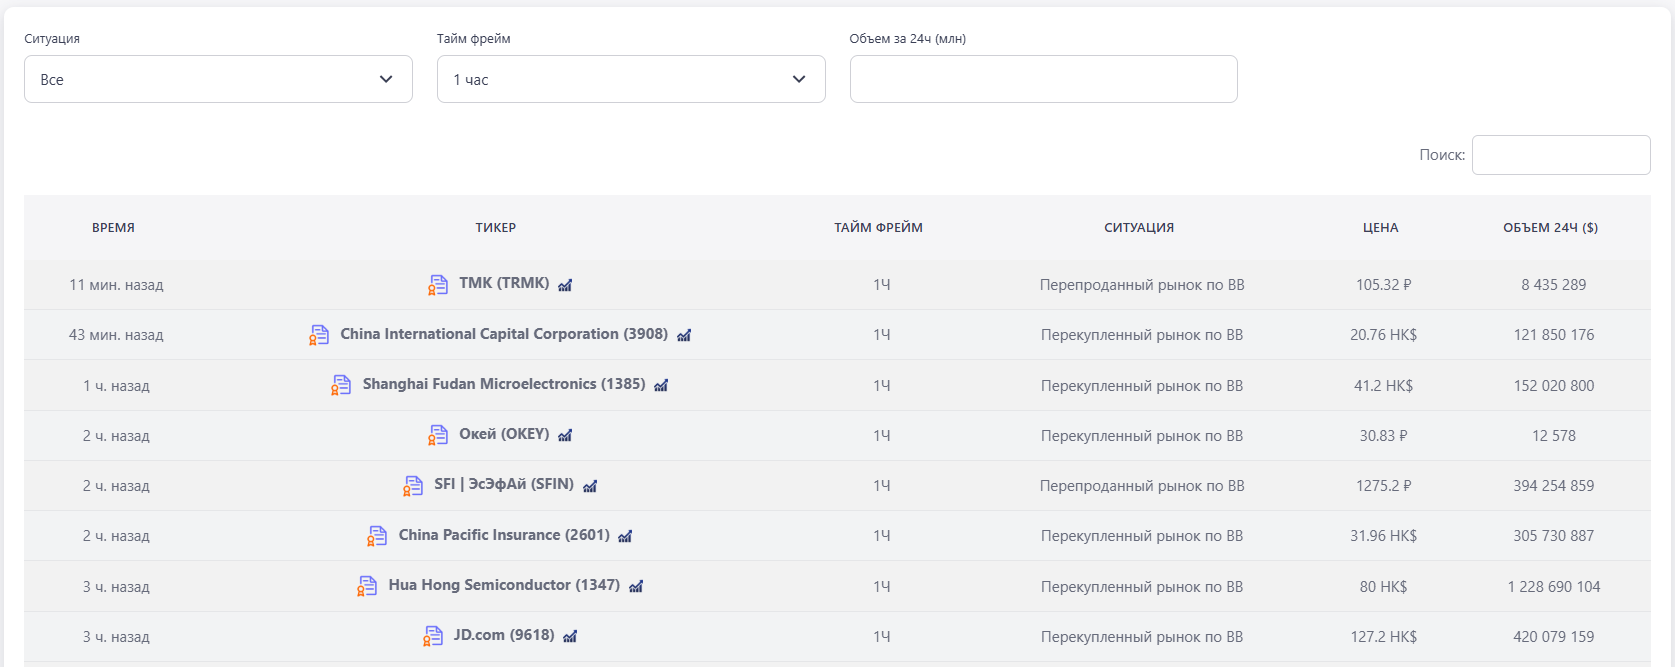Image resolution: width=1675 pixels, height=667 pixels.
Task: Open the document icon beside SFI | ЭсЭфАй (SFIN)
Action: pos(413,486)
